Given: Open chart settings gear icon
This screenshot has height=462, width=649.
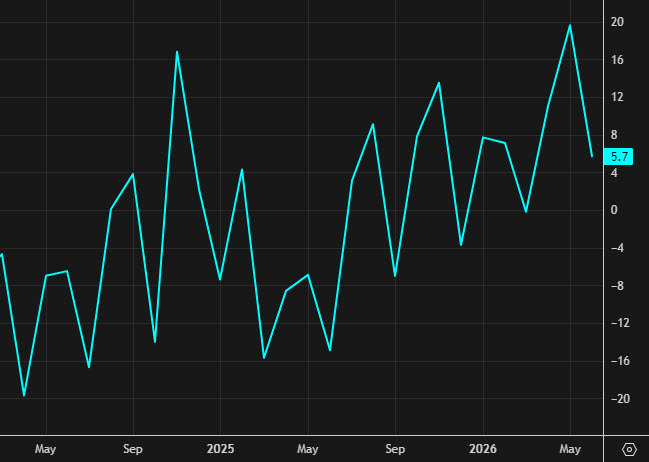Looking at the screenshot, I should 629,449.
